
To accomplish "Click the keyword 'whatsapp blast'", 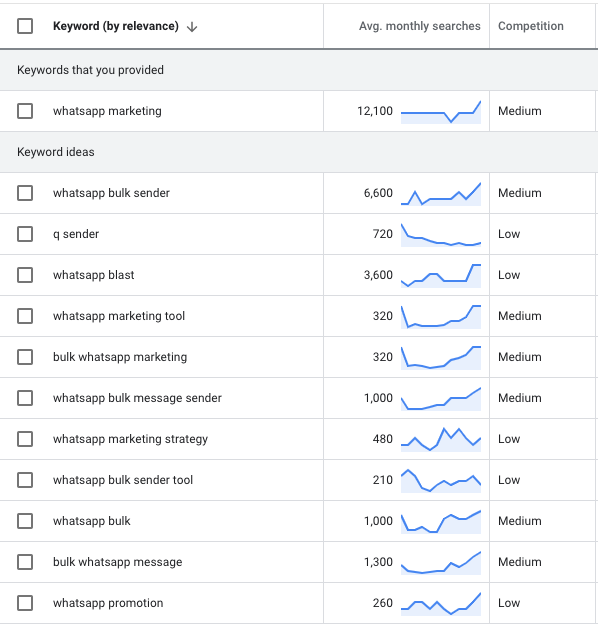I will (x=93, y=275).
